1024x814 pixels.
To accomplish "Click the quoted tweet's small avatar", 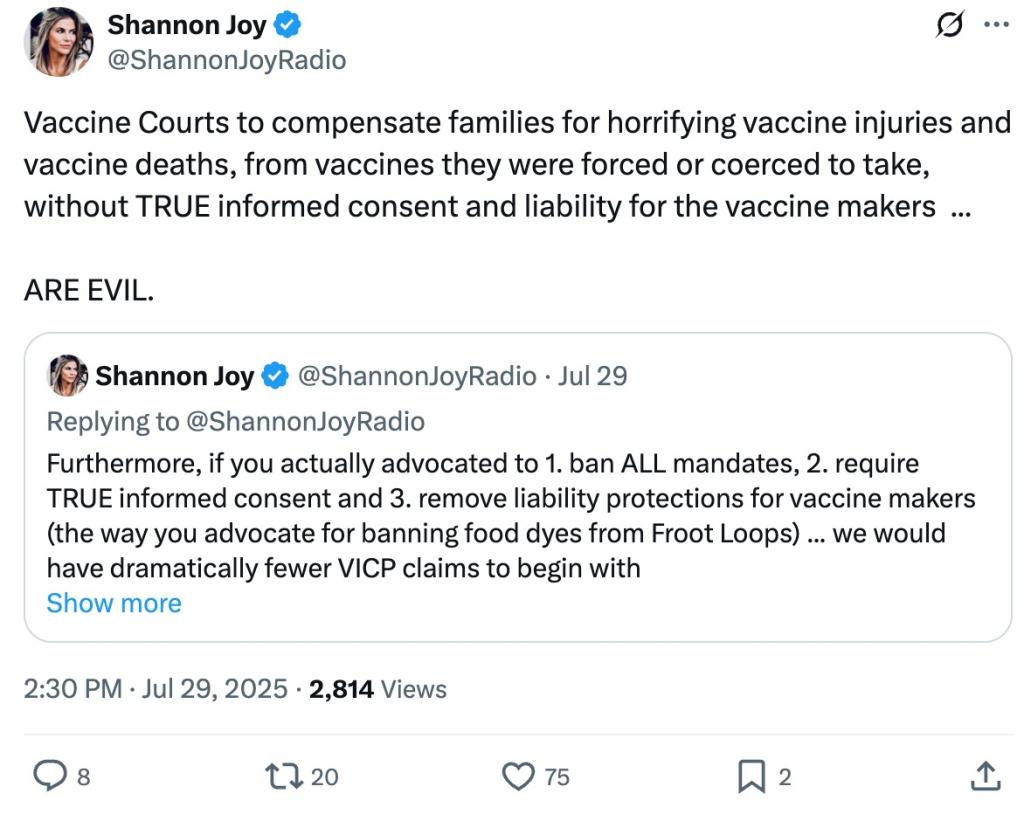I will tap(67, 378).
